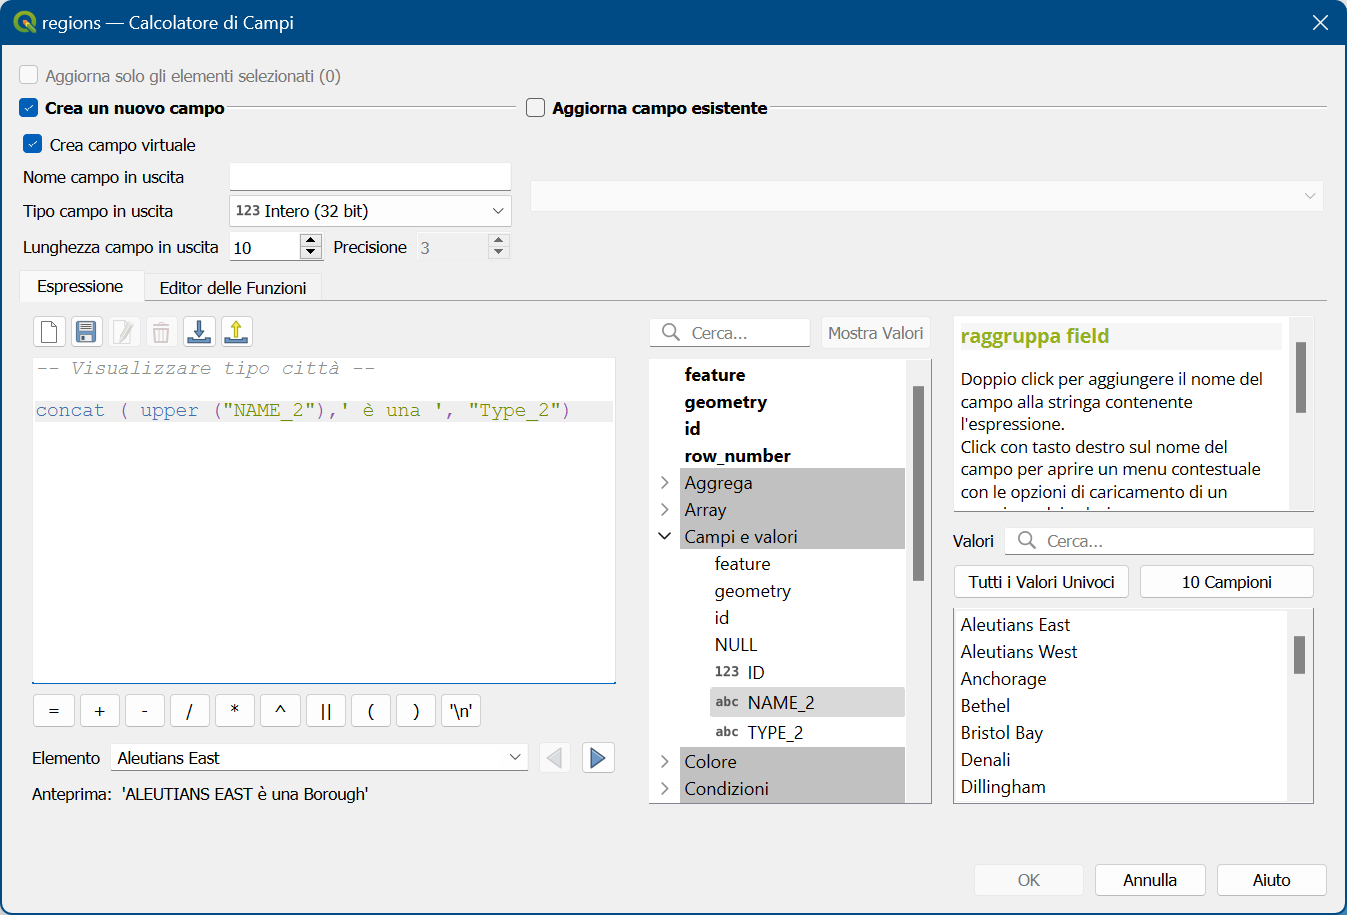
Task: Increase 'Lunghezza campo in uscita' with up arrow
Action: point(311,240)
